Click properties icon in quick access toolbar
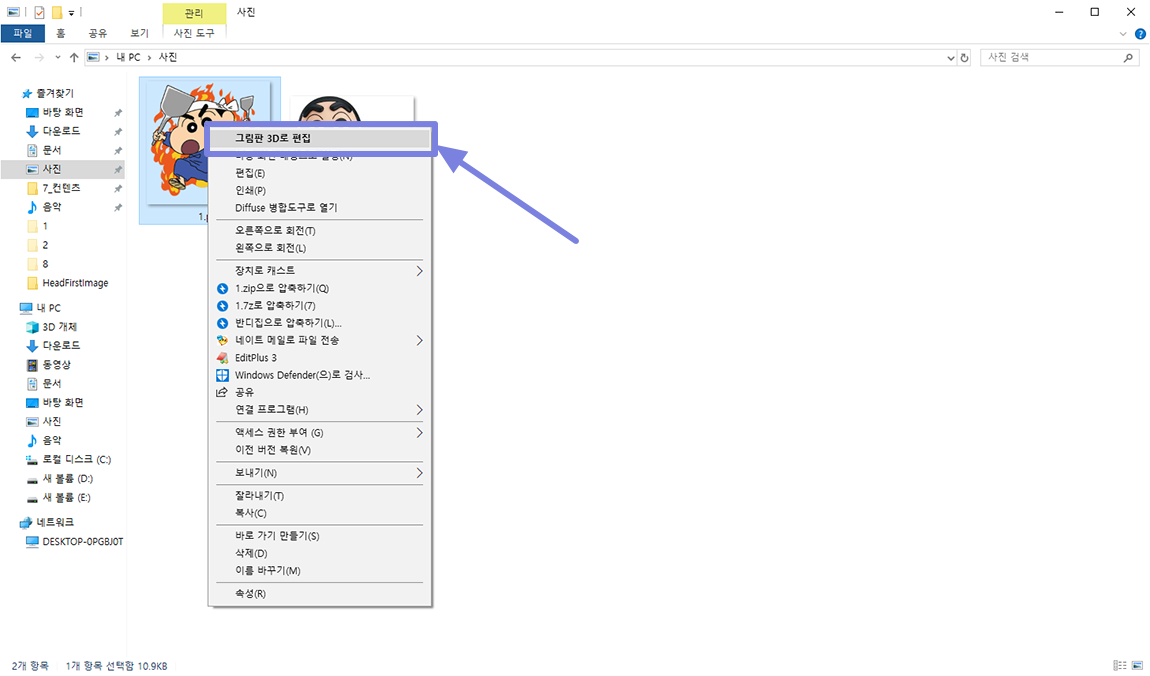The width and height of the screenshot is (1150, 676). point(39,12)
